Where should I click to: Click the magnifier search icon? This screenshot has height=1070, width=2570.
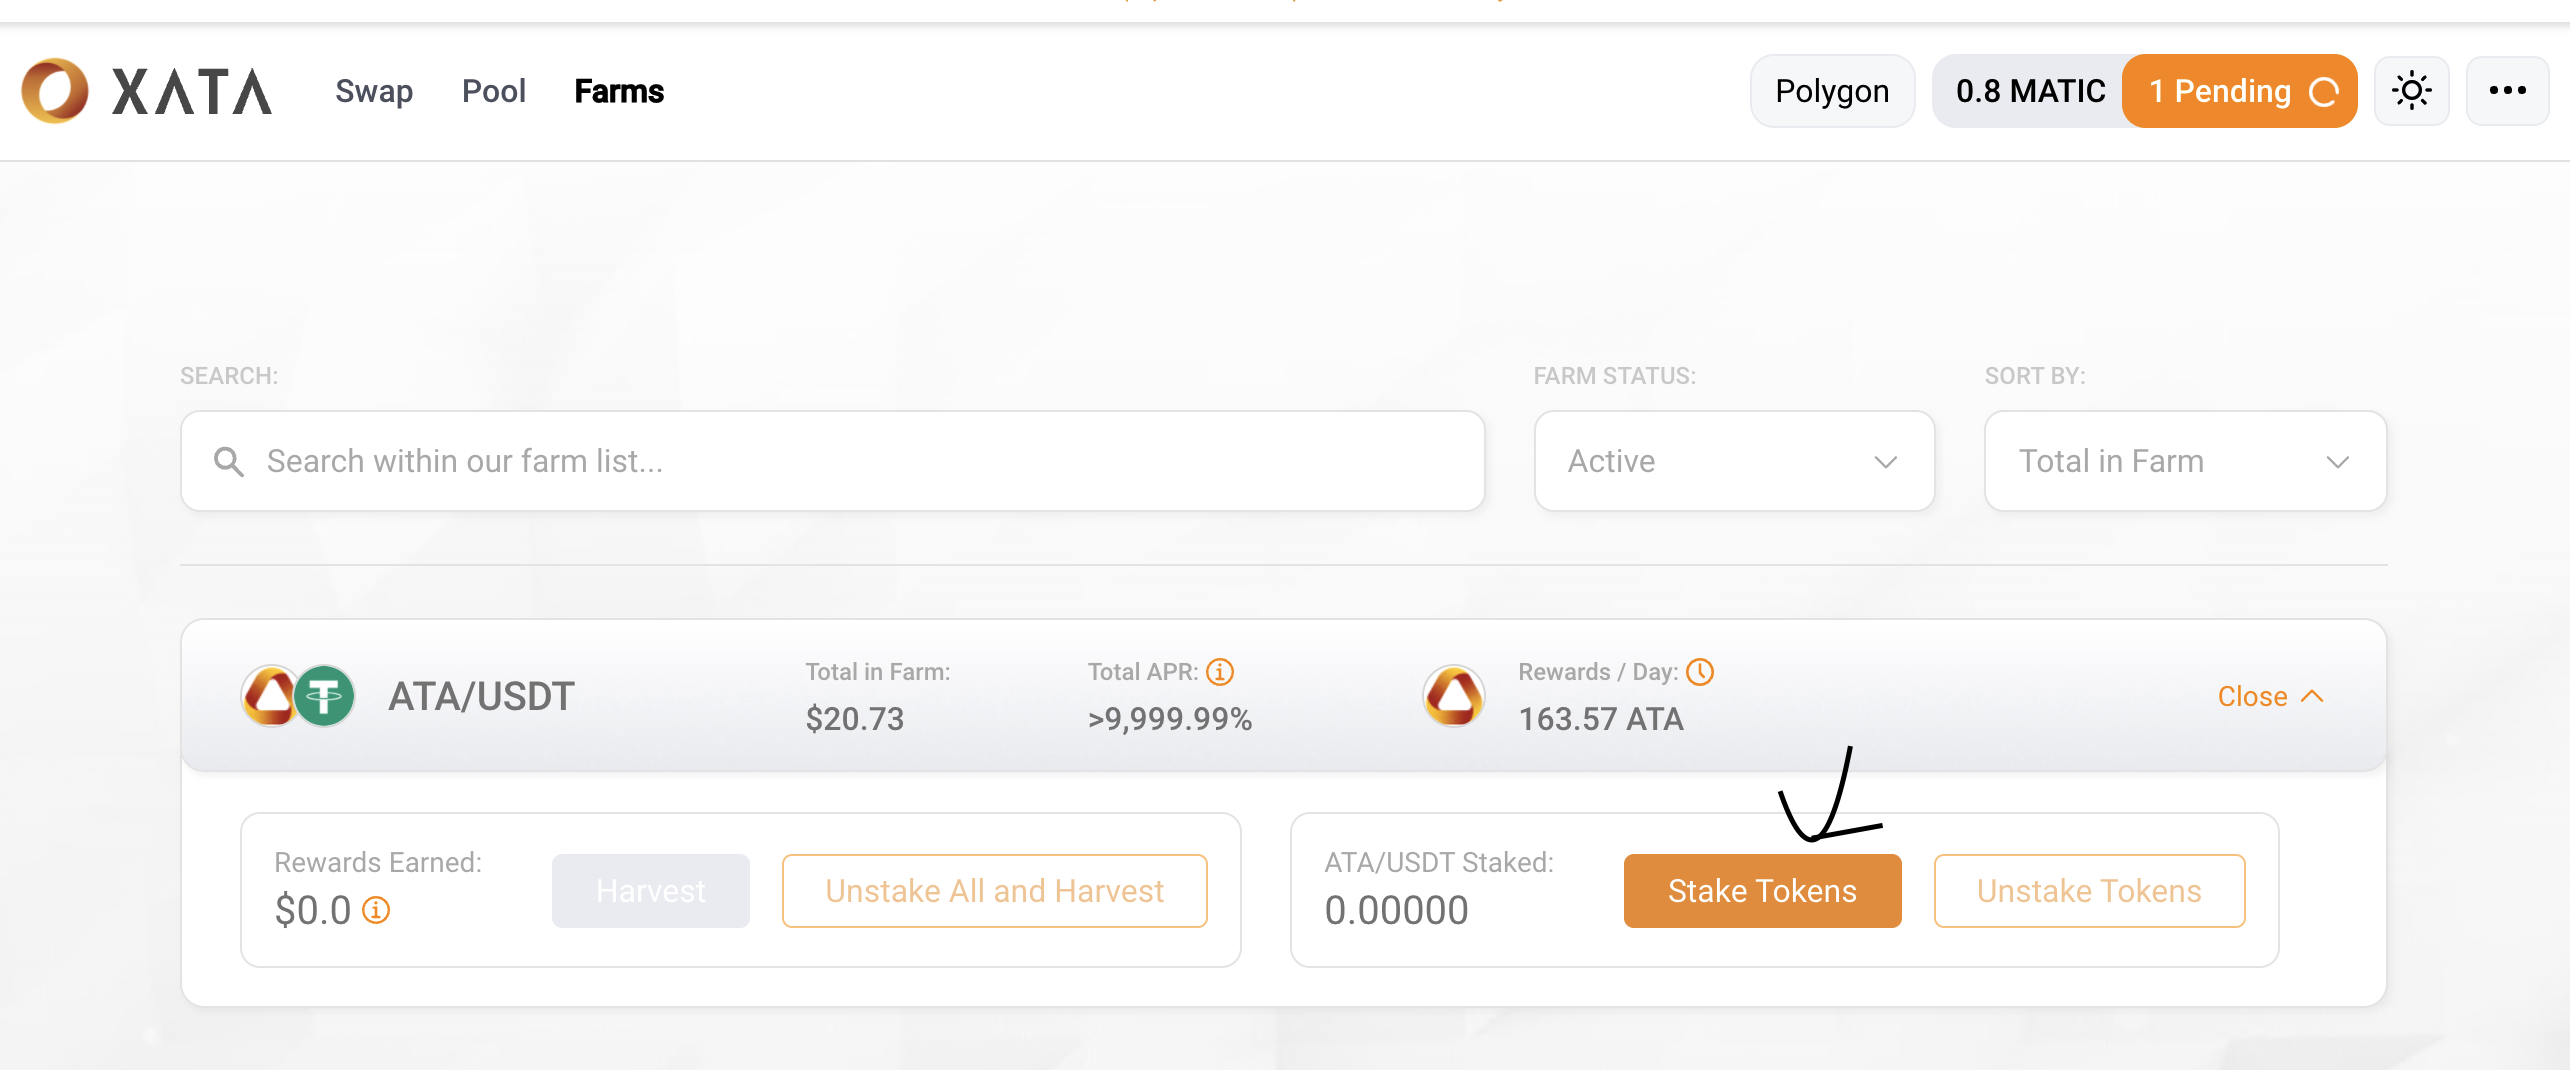pos(229,461)
